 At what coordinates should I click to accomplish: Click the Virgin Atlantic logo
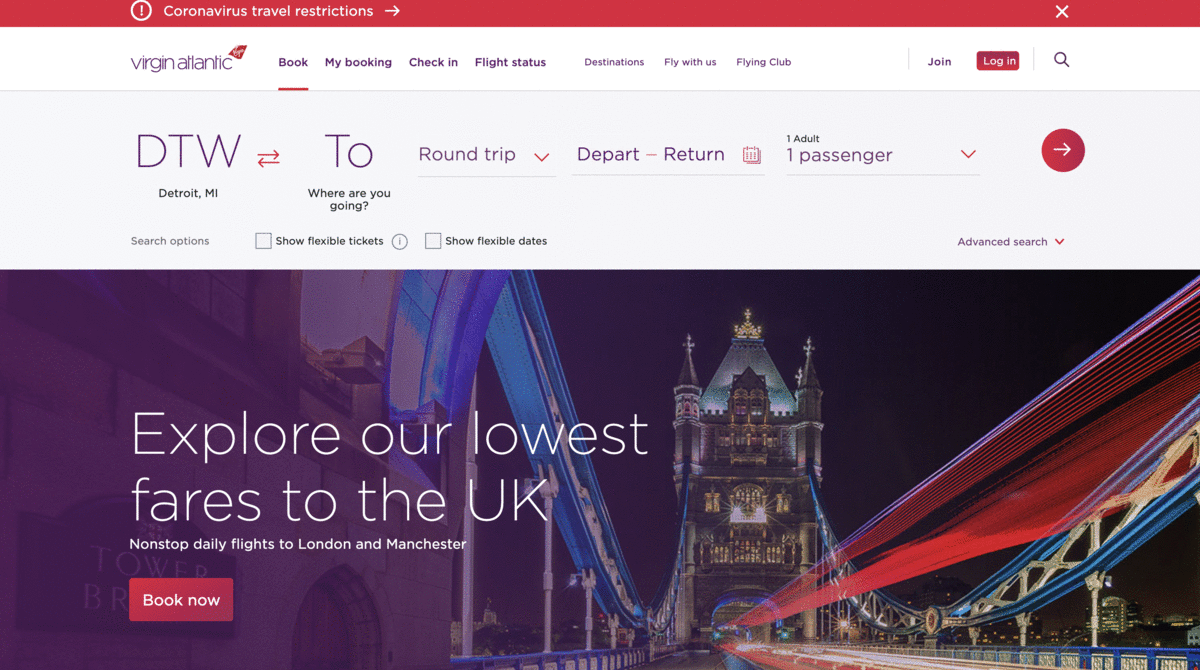pyautogui.click(x=188, y=59)
